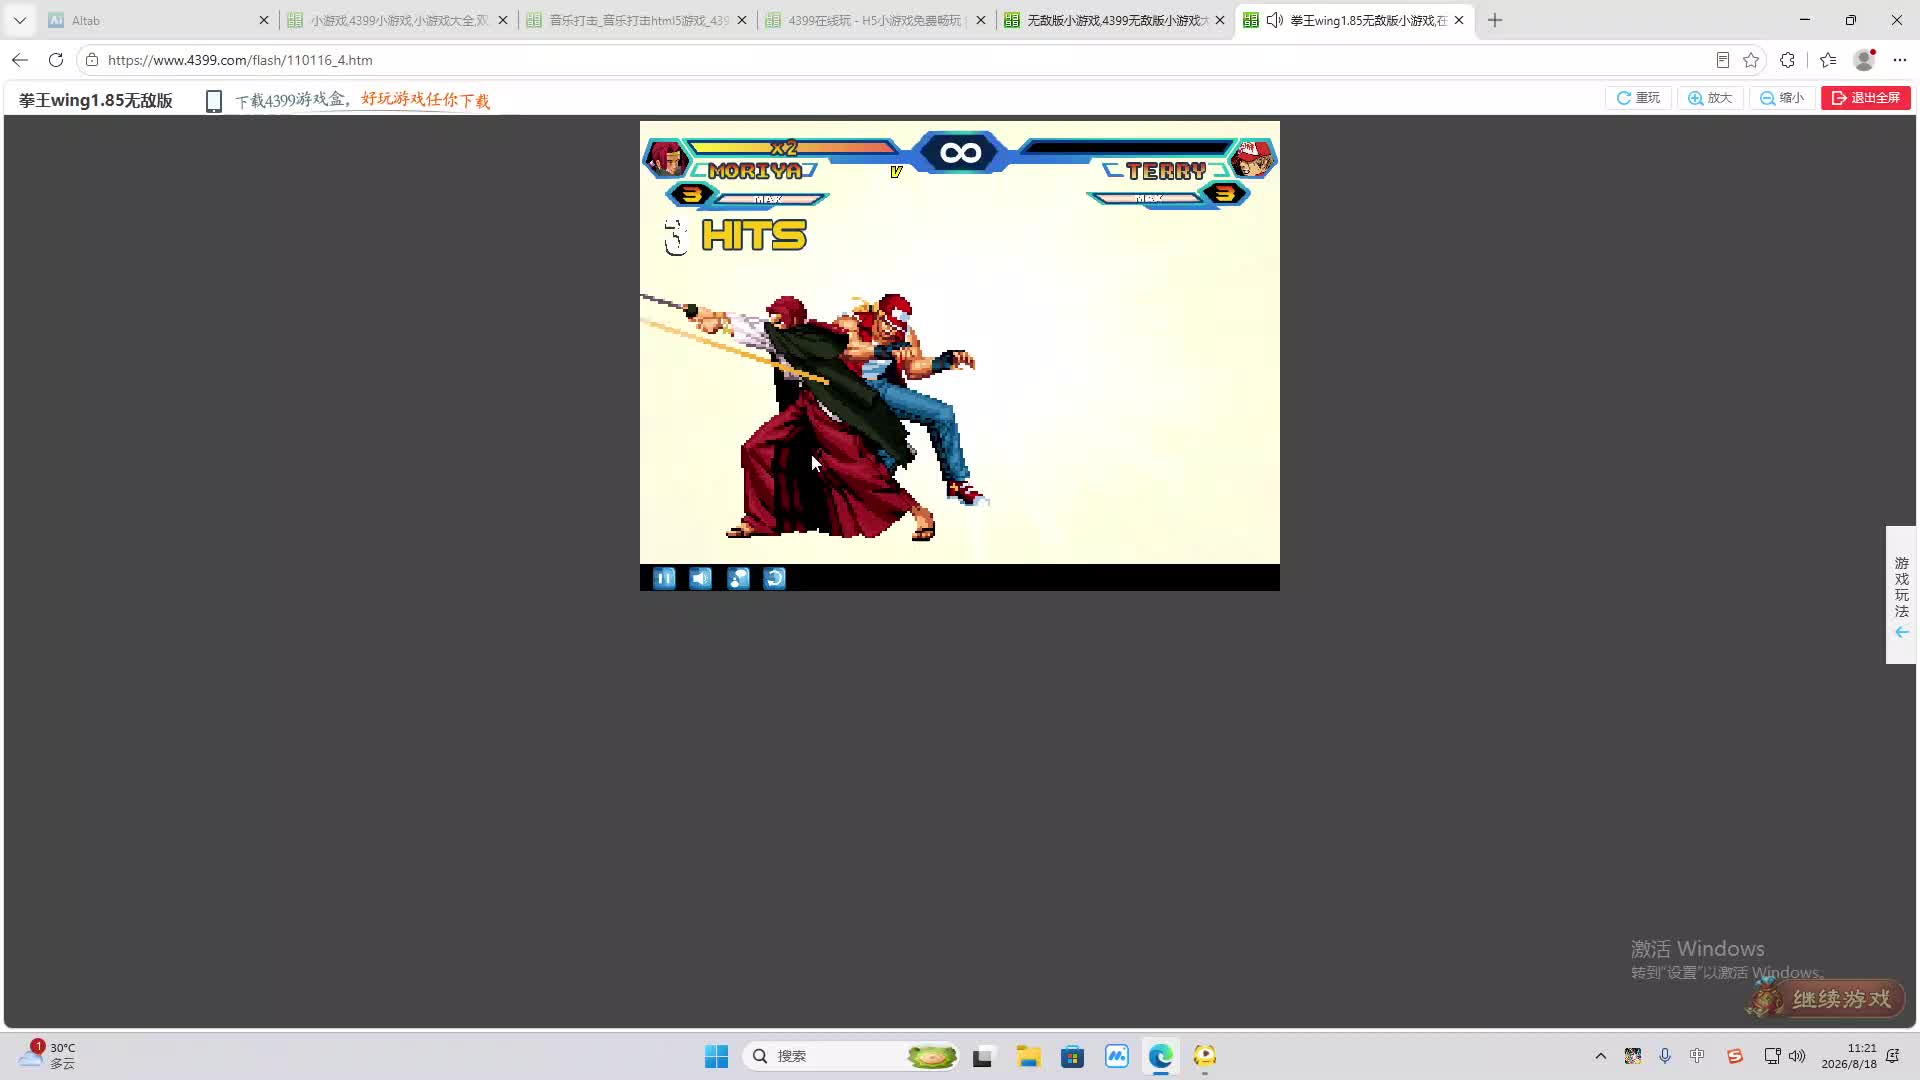Refresh the page with the reload icon
The height and width of the screenshot is (1080, 1920).
tap(56, 60)
